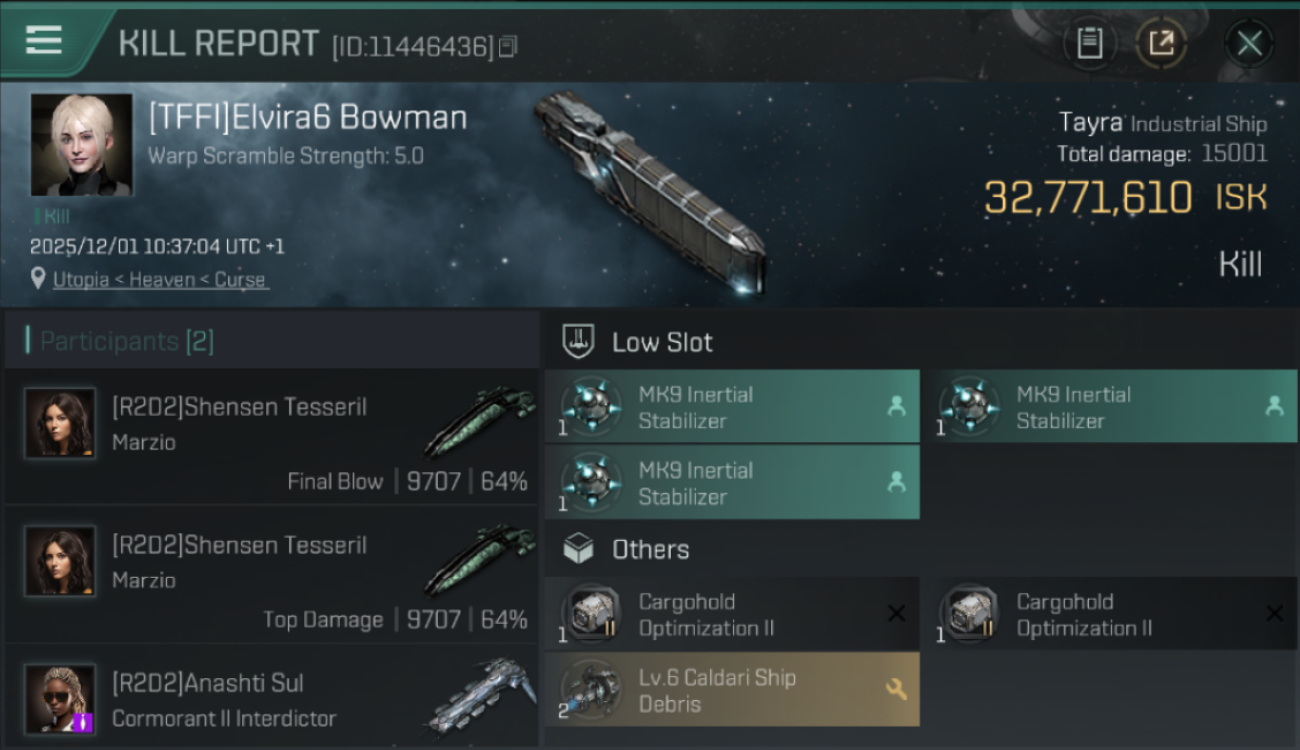View Elvira6 Bowman's portrait

point(81,145)
